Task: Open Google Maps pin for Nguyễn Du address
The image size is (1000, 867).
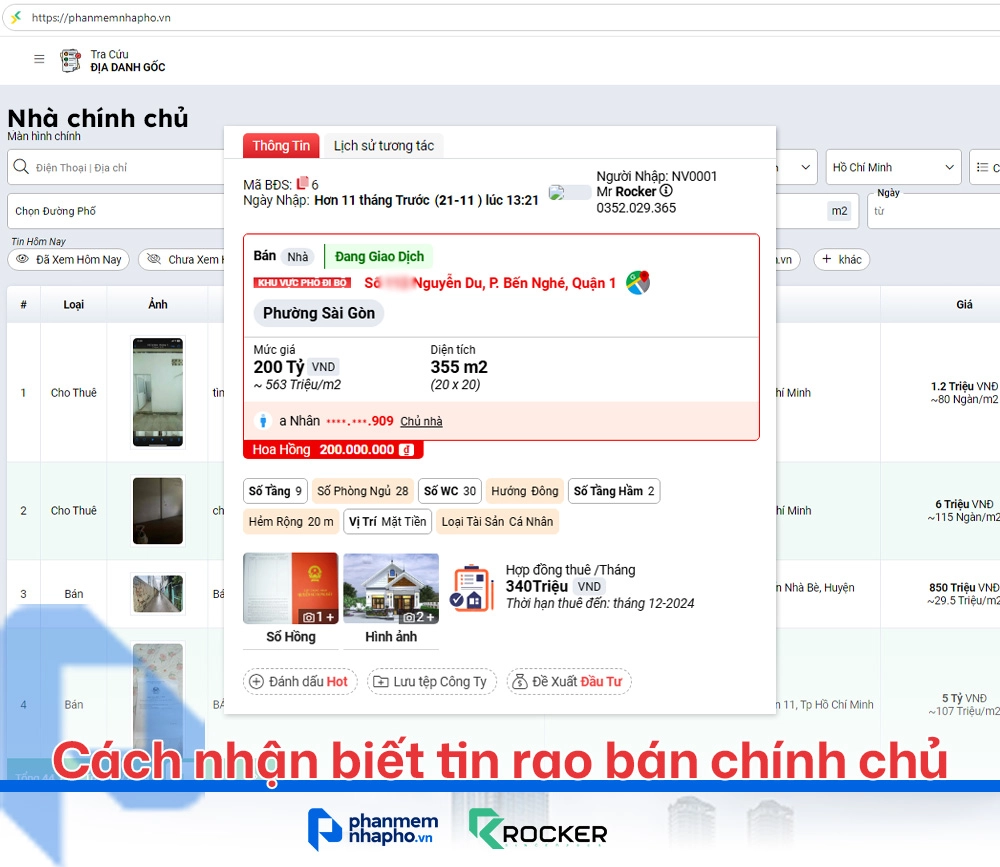Action: (637, 283)
